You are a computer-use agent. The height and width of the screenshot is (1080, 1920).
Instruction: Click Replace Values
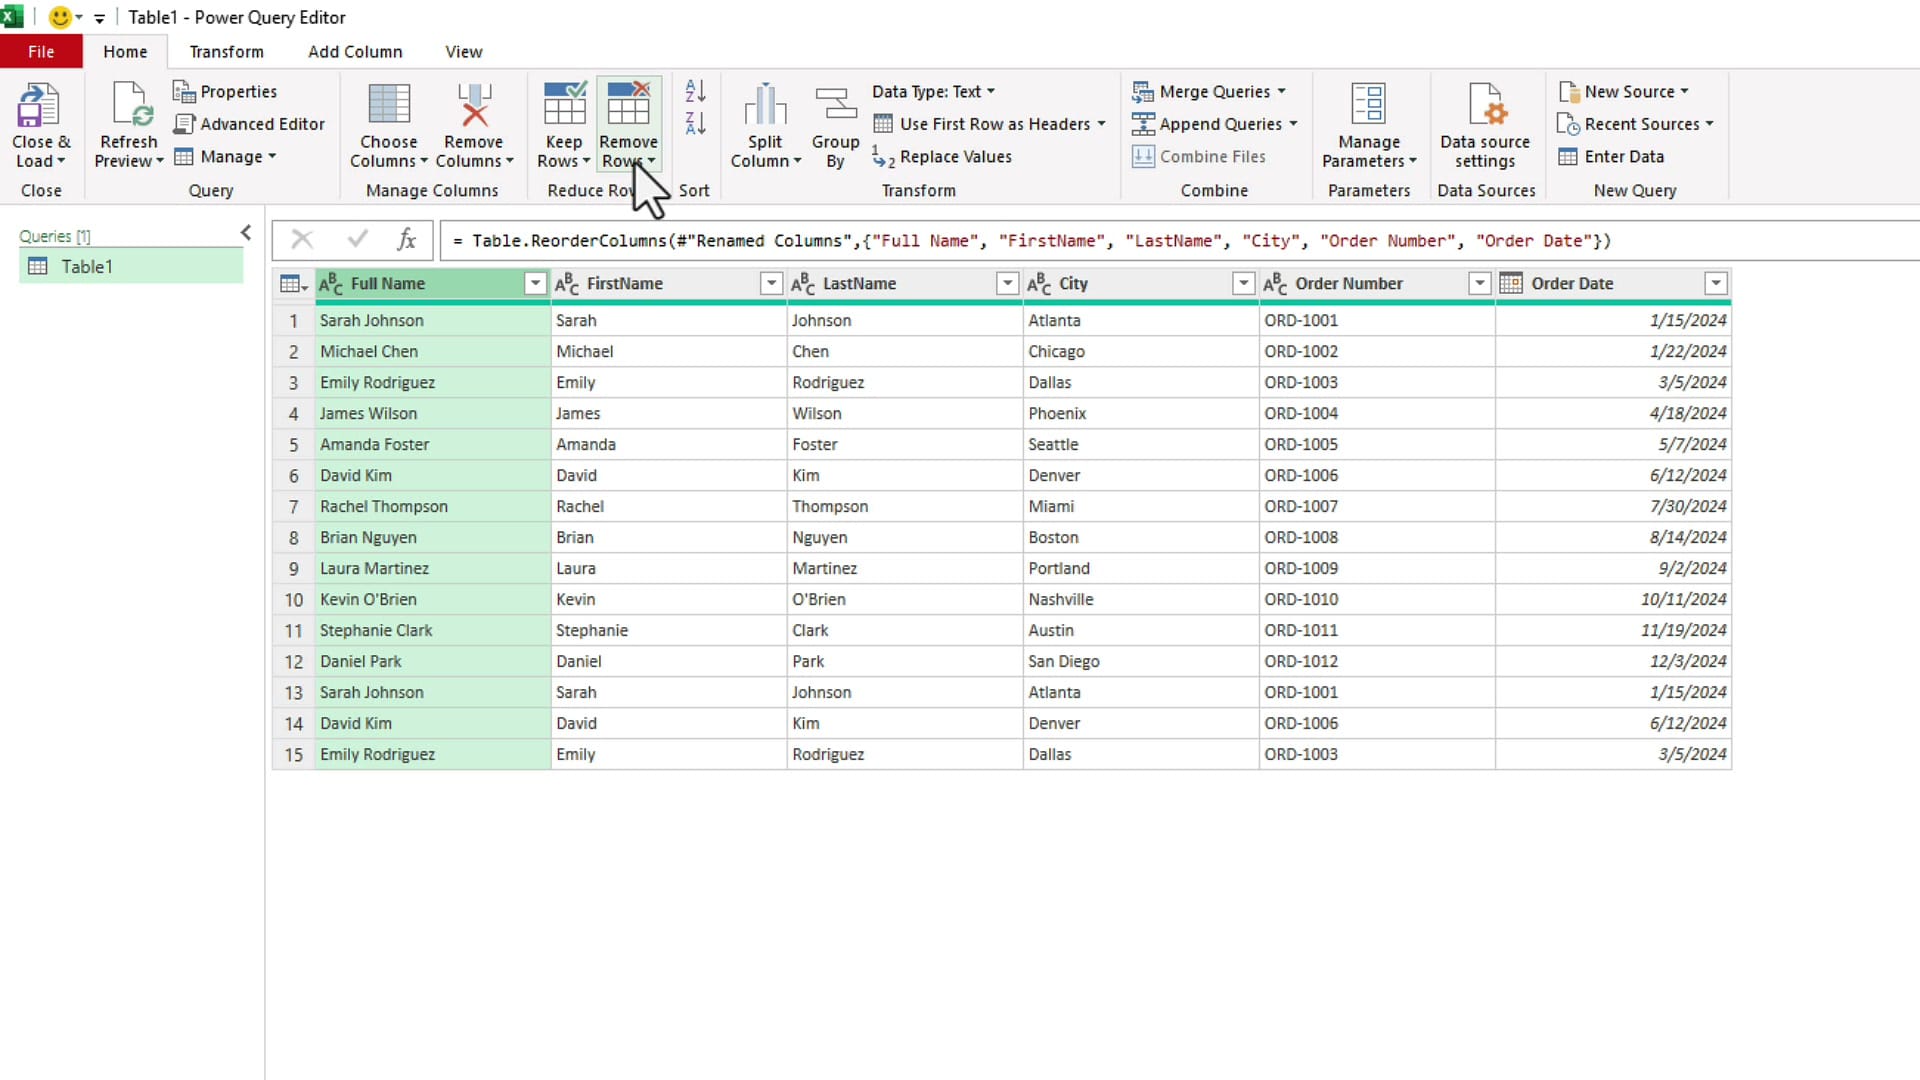[x=942, y=157]
